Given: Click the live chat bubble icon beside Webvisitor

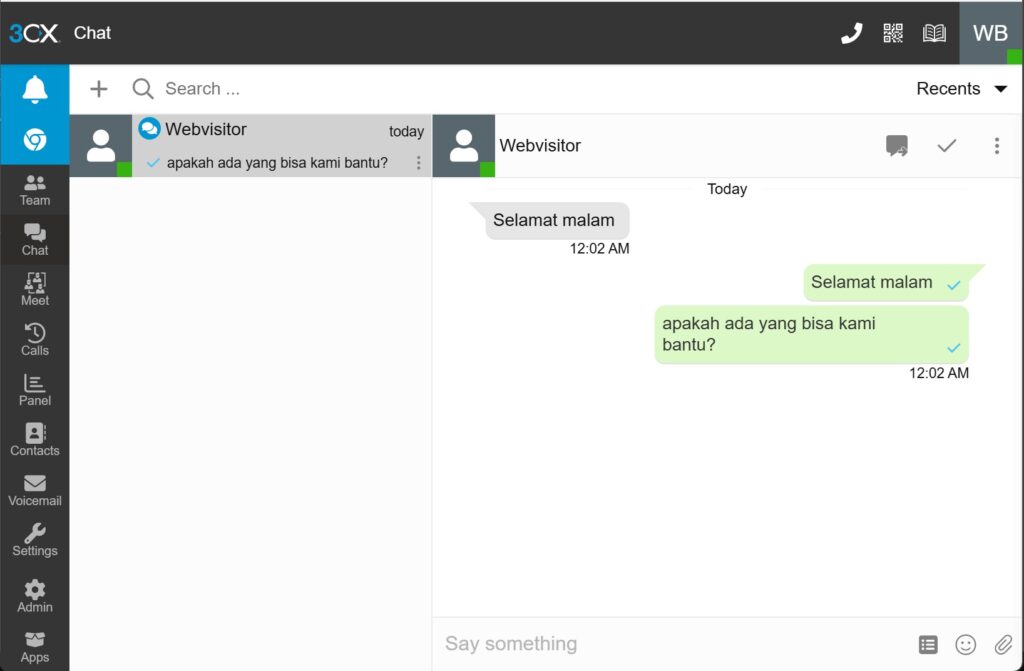Looking at the screenshot, I should pyautogui.click(x=149, y=128).
